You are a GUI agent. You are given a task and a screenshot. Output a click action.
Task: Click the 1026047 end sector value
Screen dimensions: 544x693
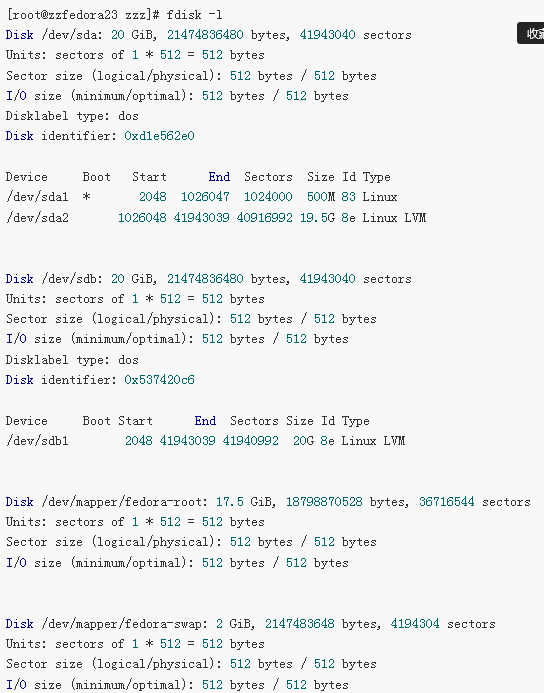pyautogui.click(x=205, y=197)
